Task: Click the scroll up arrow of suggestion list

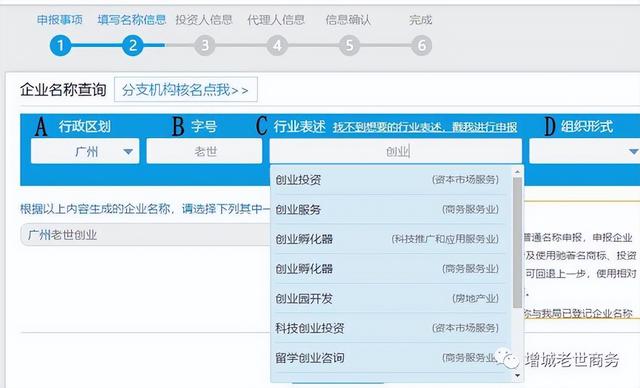Action: click(x=518, y=172)
